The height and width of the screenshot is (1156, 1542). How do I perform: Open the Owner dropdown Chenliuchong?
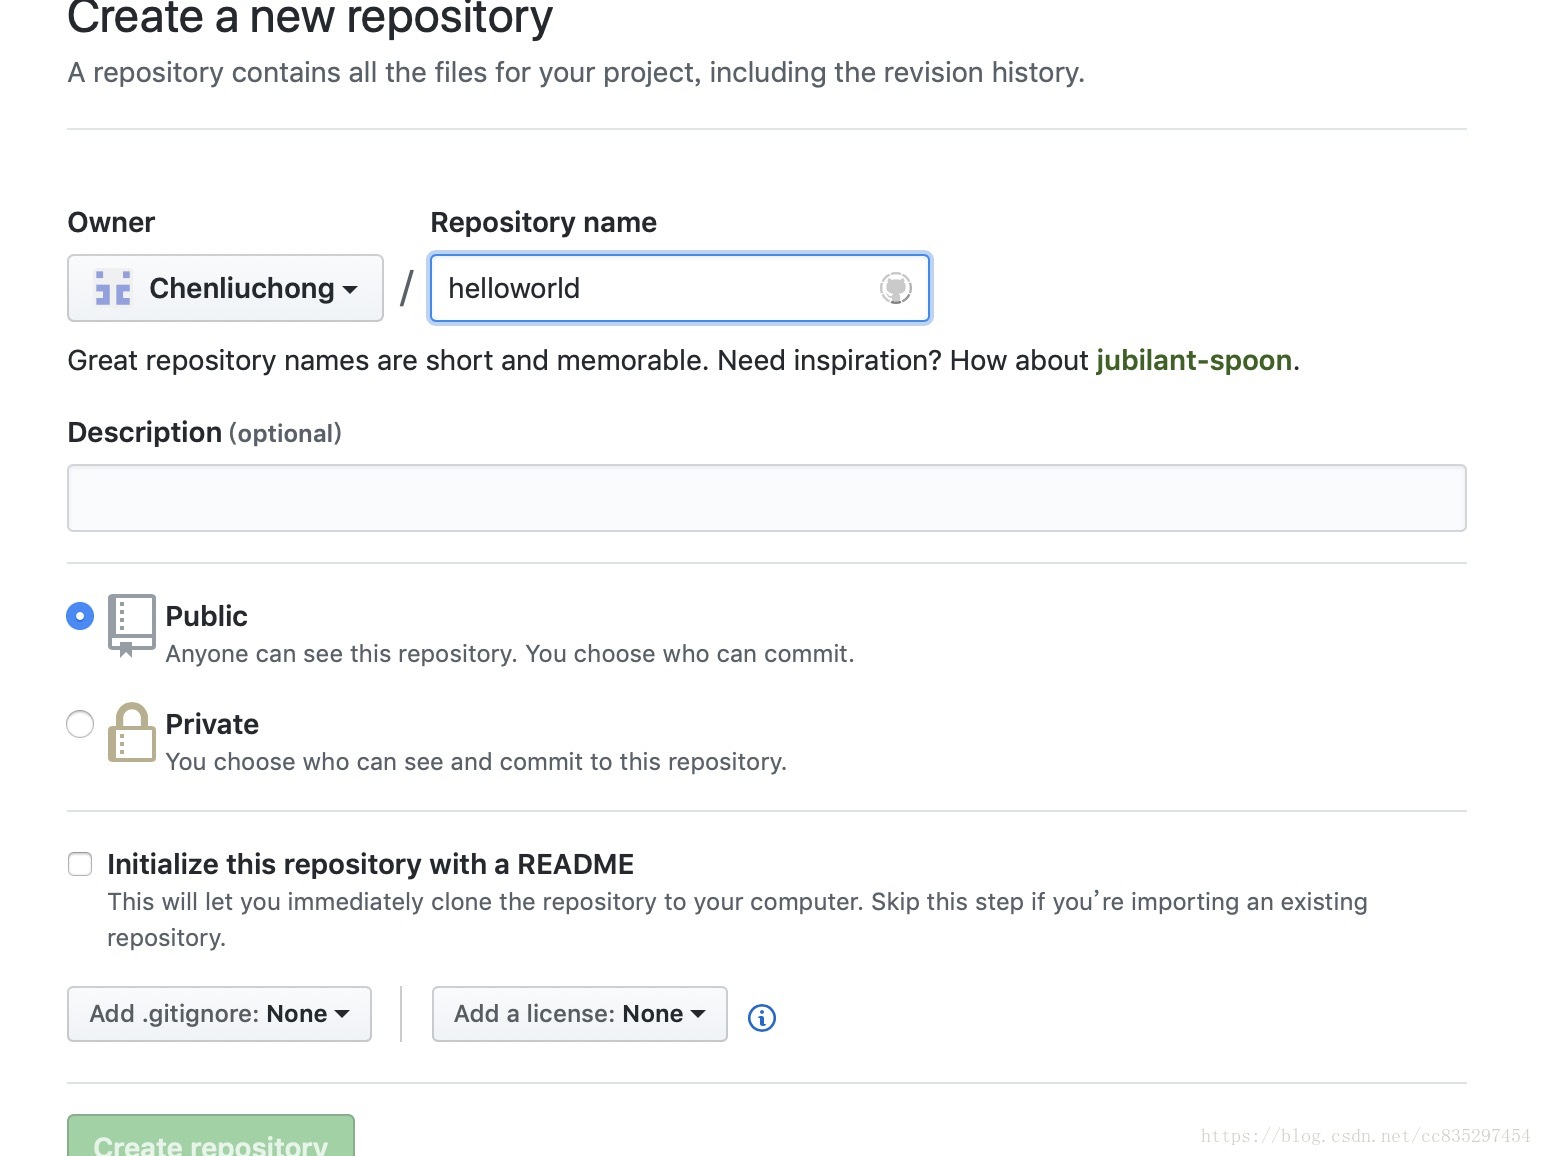[x=225, y=288]
